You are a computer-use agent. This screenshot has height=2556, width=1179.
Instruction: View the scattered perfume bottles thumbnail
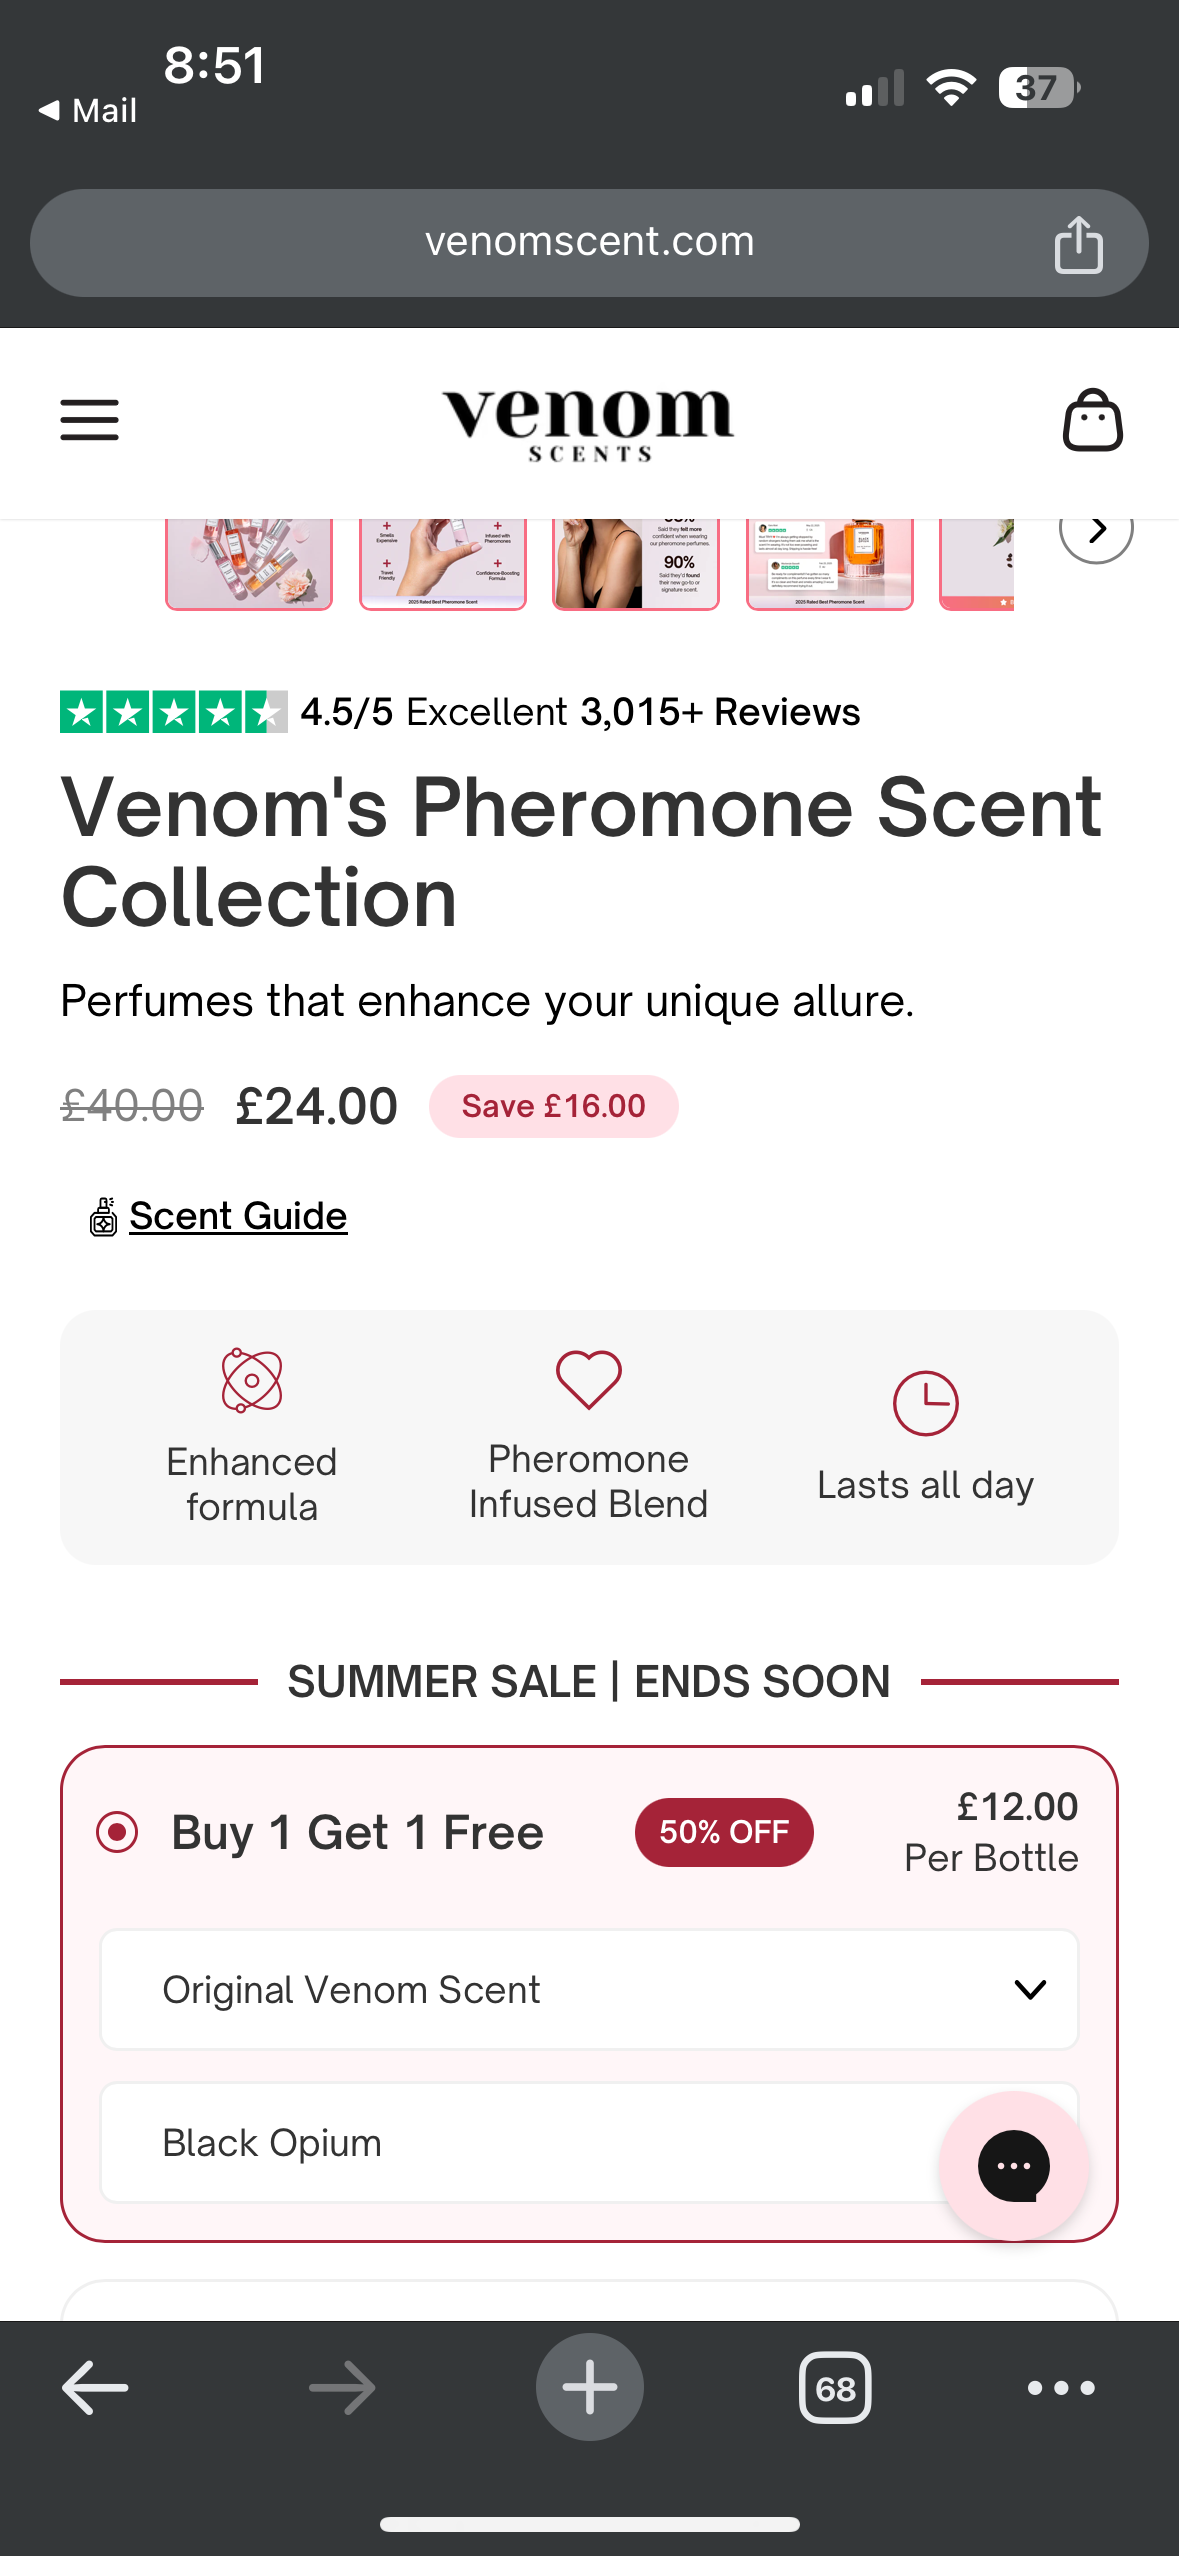tap(249, 564)
